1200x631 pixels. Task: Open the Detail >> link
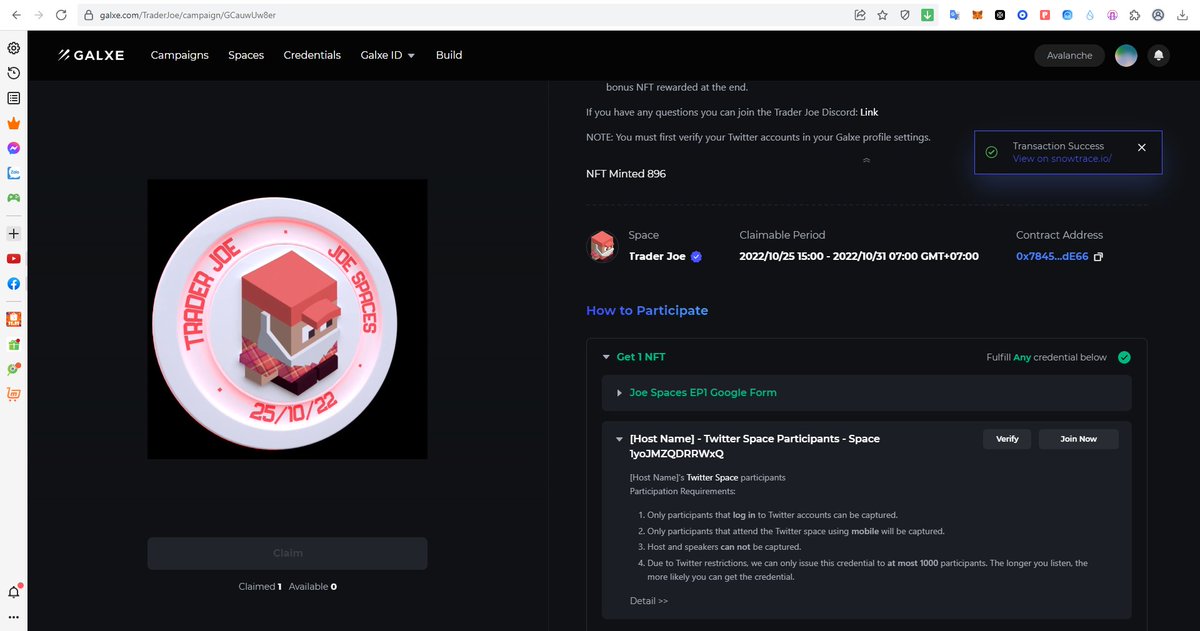coord(649,601)
